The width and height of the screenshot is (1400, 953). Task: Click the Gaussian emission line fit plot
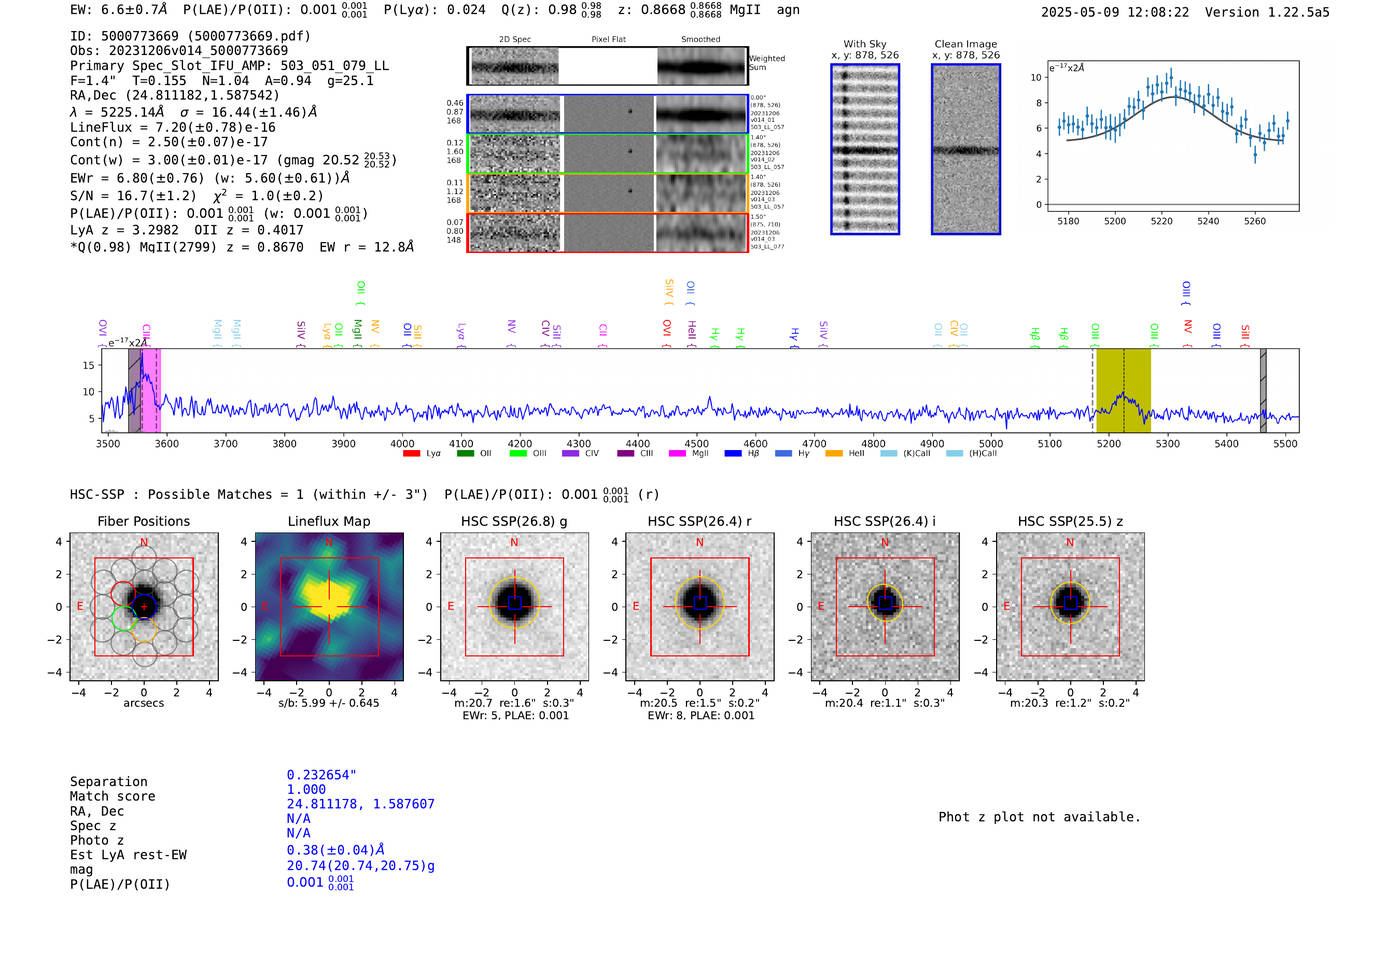tap(1172, 136)
